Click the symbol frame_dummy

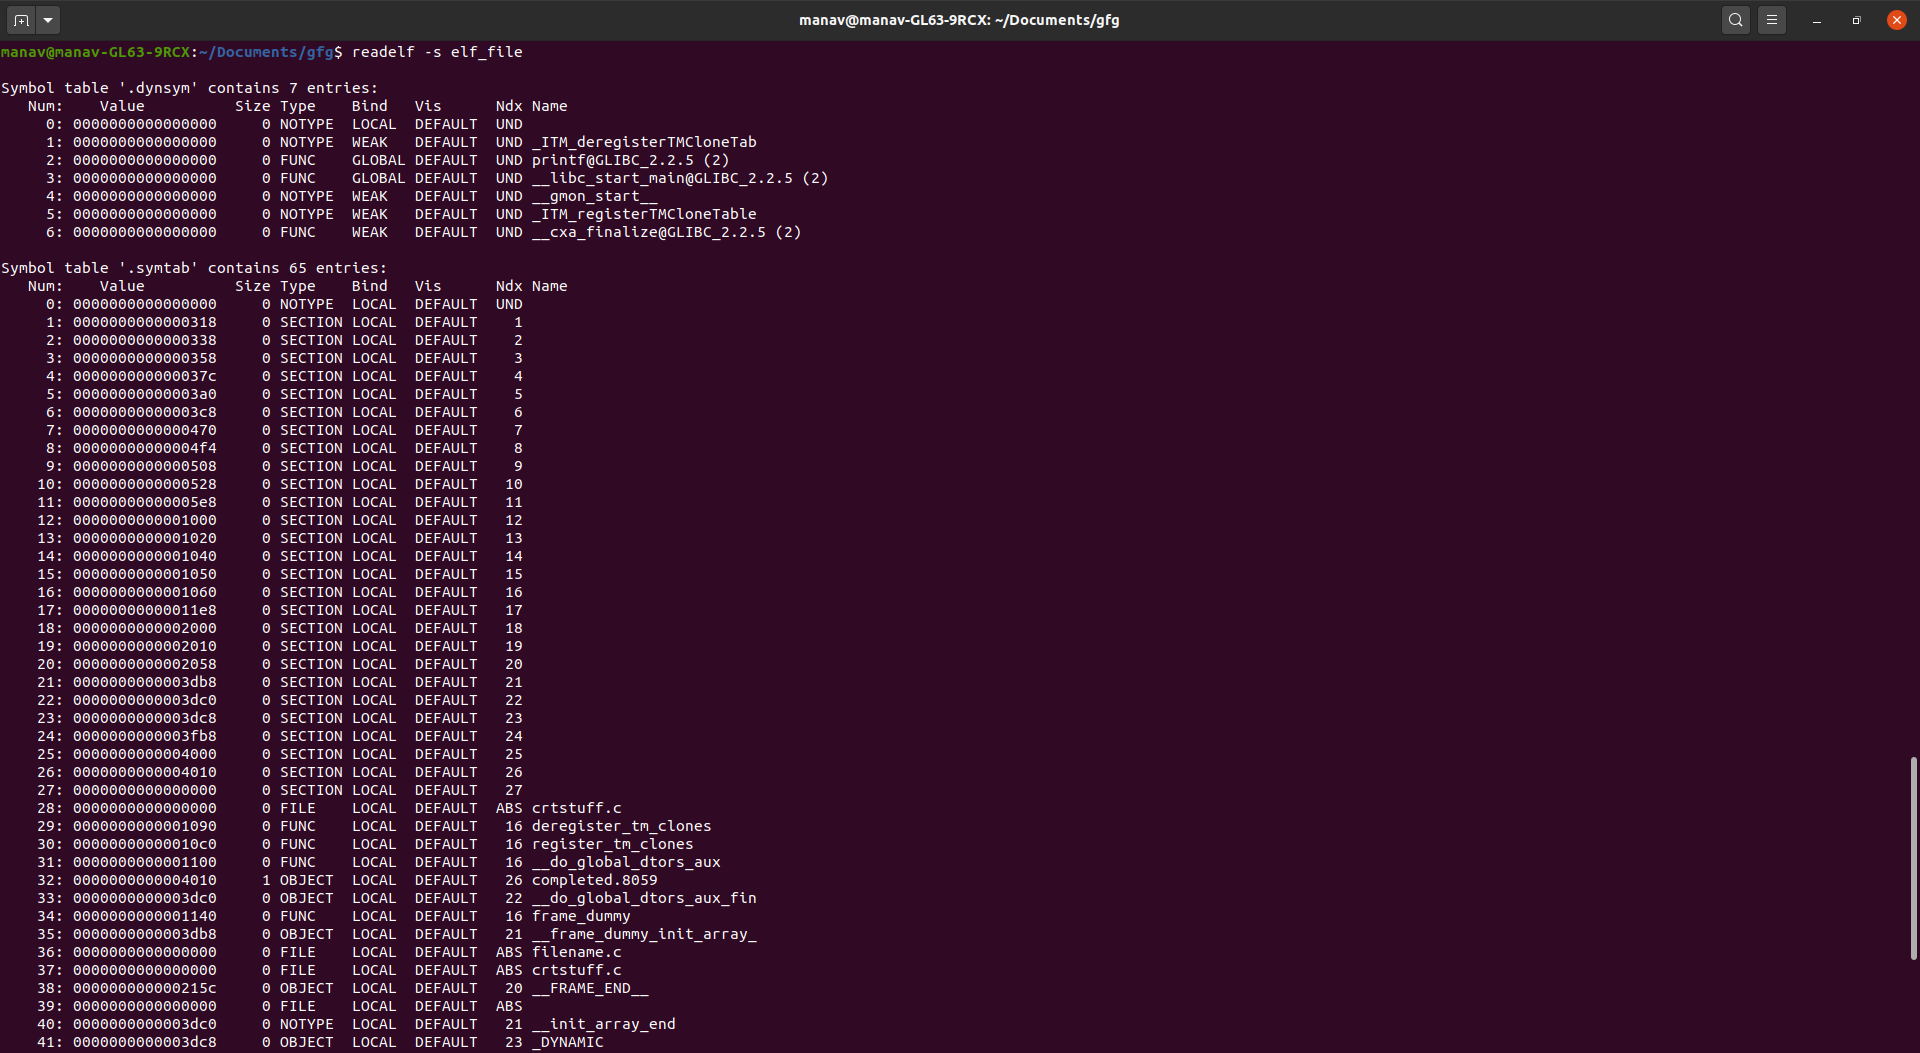(581, 916)
